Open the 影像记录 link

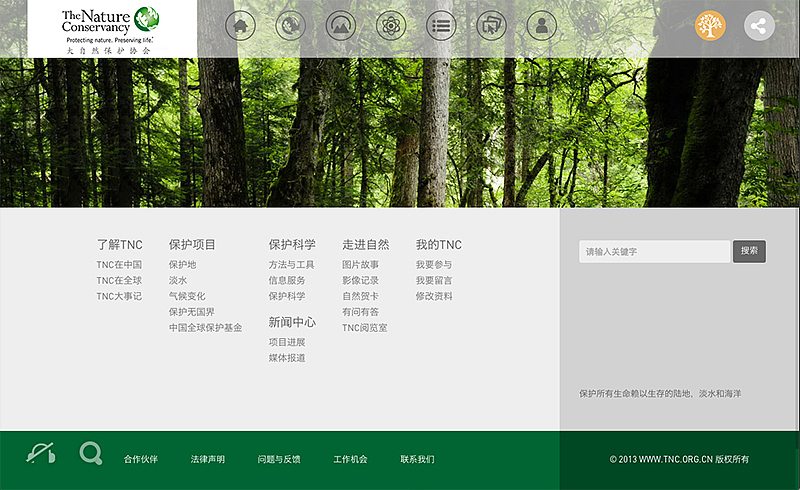pyautogui.click(x=361, y=281)
